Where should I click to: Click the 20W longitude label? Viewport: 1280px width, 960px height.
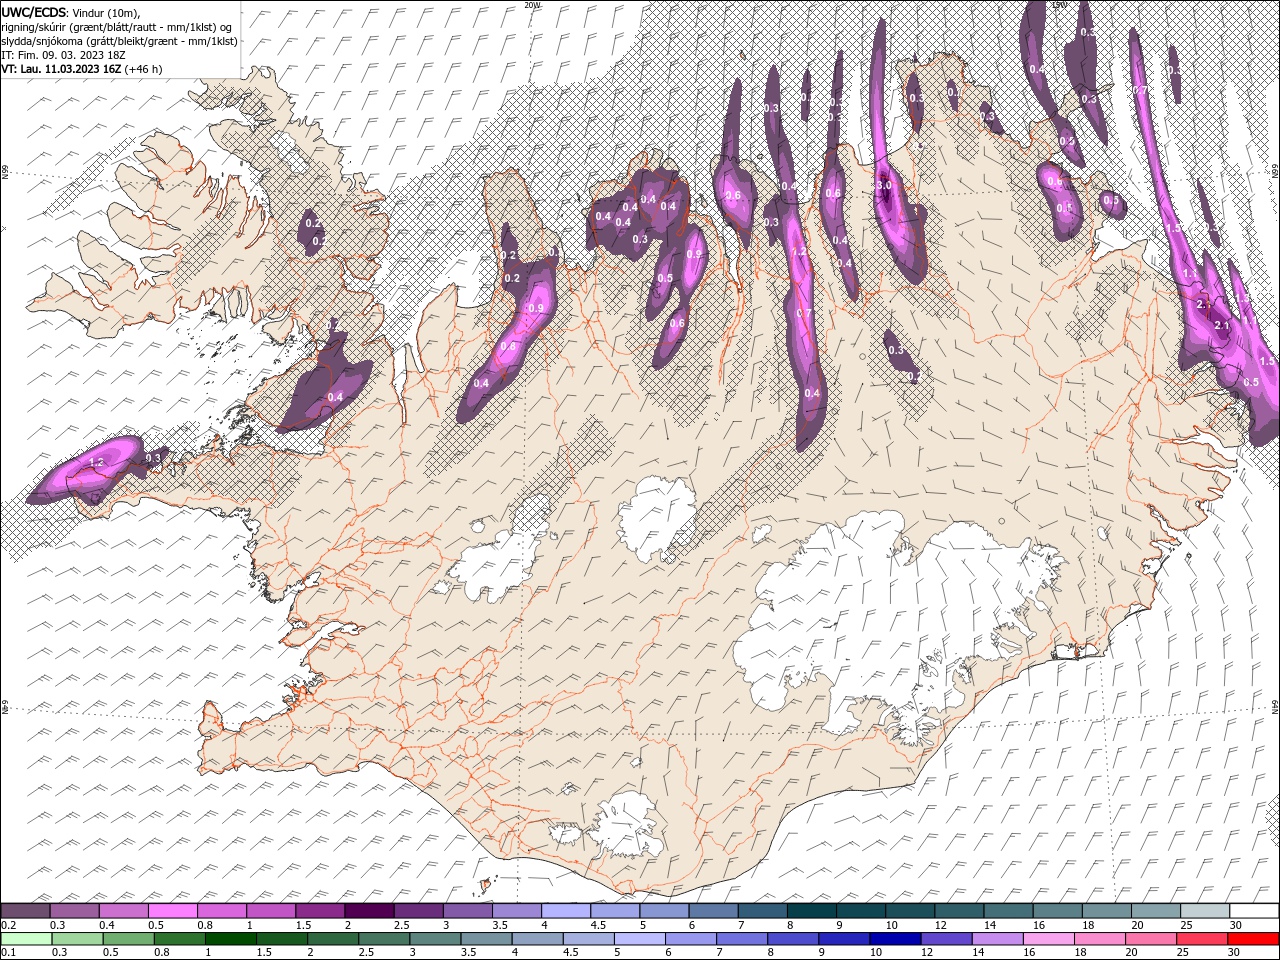tap(531, 5)
